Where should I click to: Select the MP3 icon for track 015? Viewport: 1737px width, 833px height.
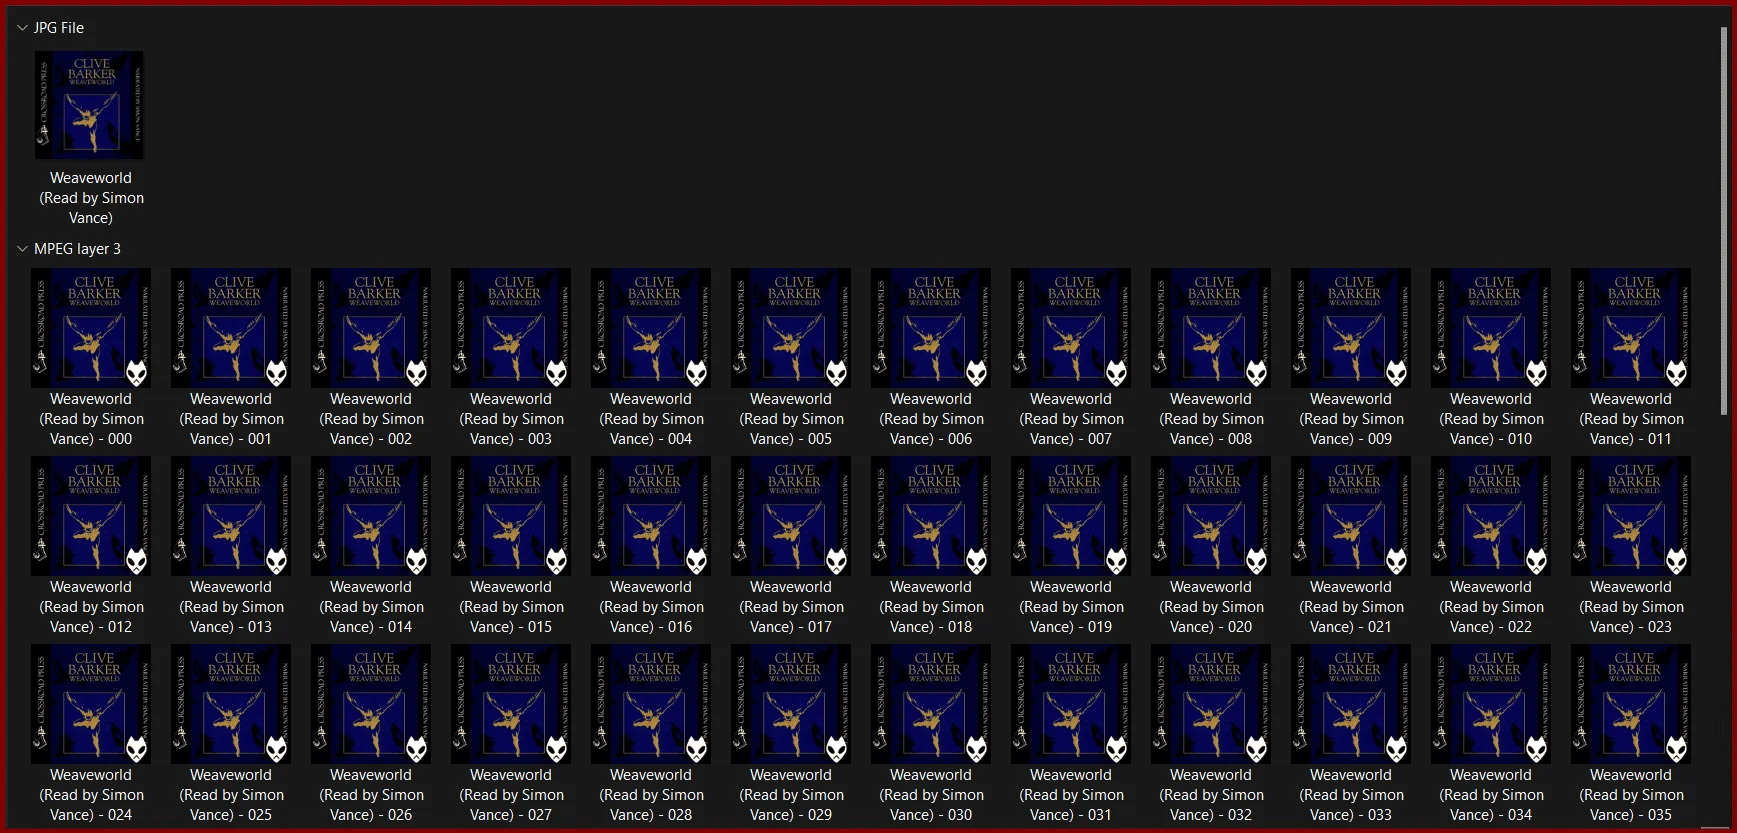coord(511,516)
